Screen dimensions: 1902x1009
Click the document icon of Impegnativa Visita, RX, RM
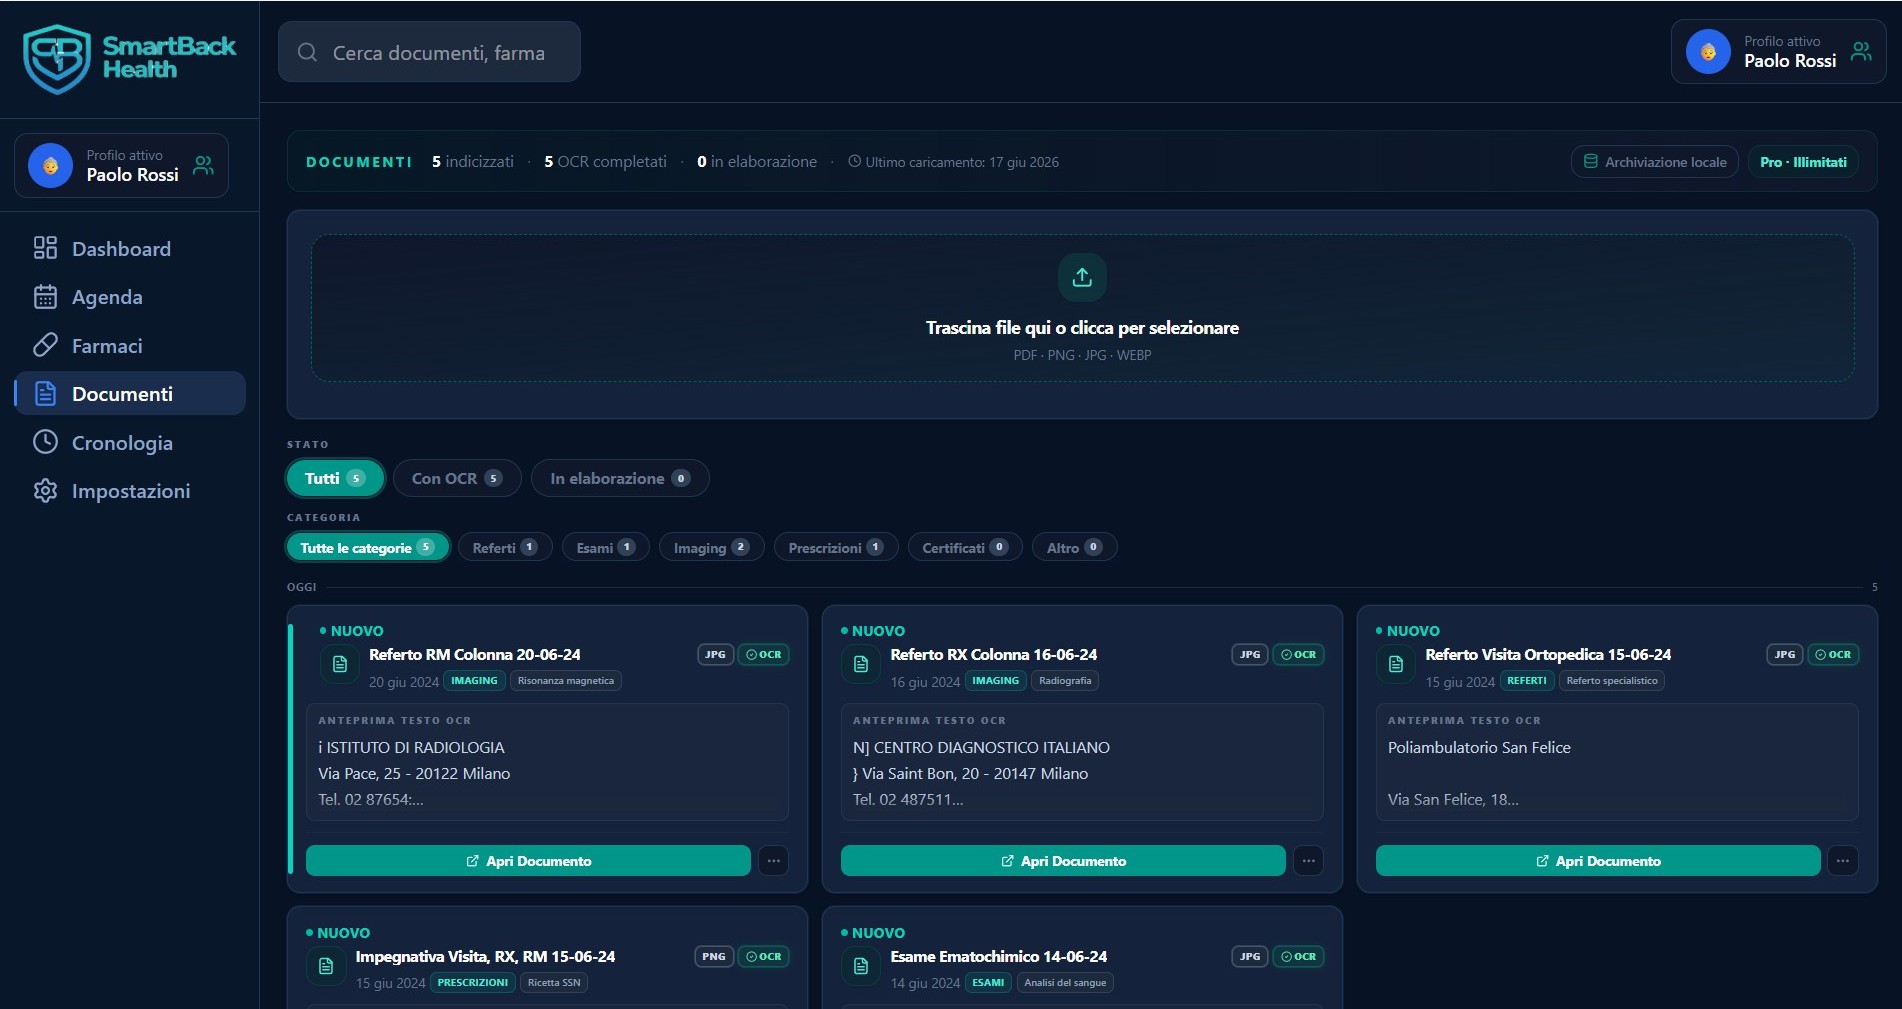(326, 966)
